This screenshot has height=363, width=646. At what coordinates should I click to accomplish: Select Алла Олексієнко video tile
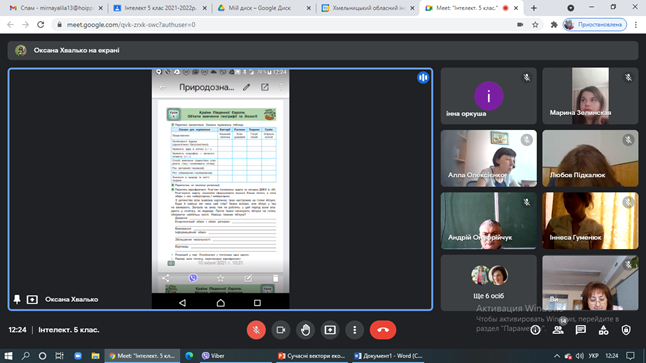489,158
